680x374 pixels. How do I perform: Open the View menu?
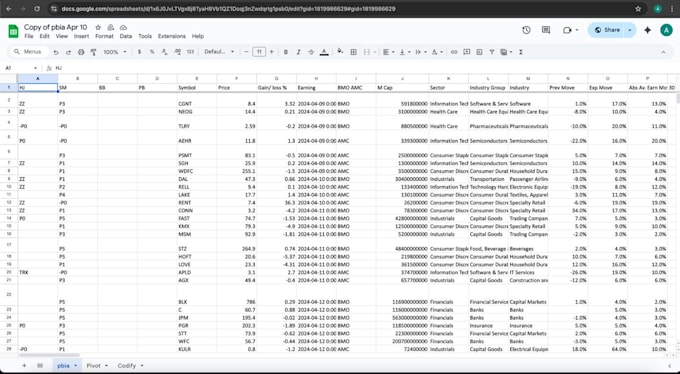click(x=62, y=36)
